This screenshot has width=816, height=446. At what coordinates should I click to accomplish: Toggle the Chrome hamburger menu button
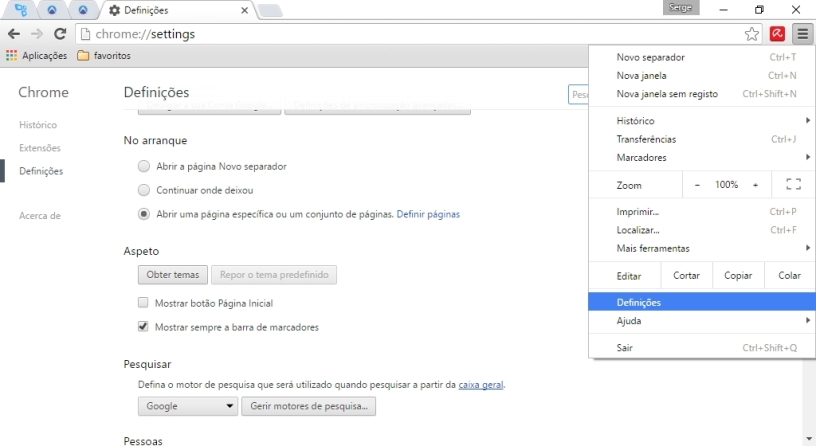click(802, 34)
